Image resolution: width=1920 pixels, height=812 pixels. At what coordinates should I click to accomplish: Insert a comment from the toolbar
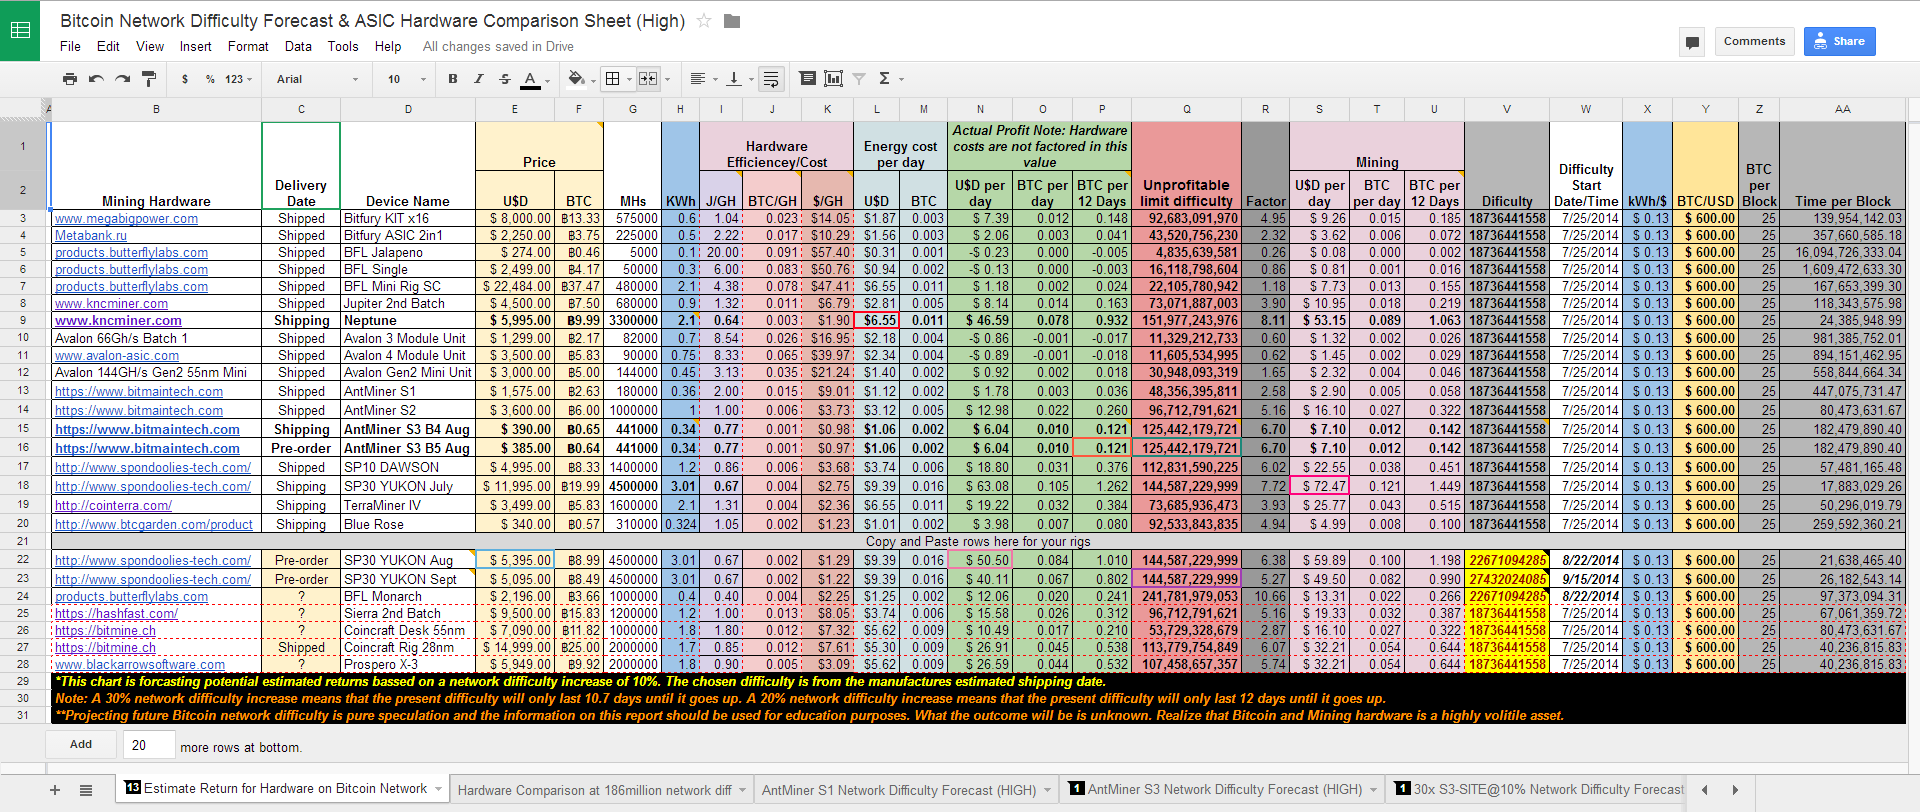point(807,79)
